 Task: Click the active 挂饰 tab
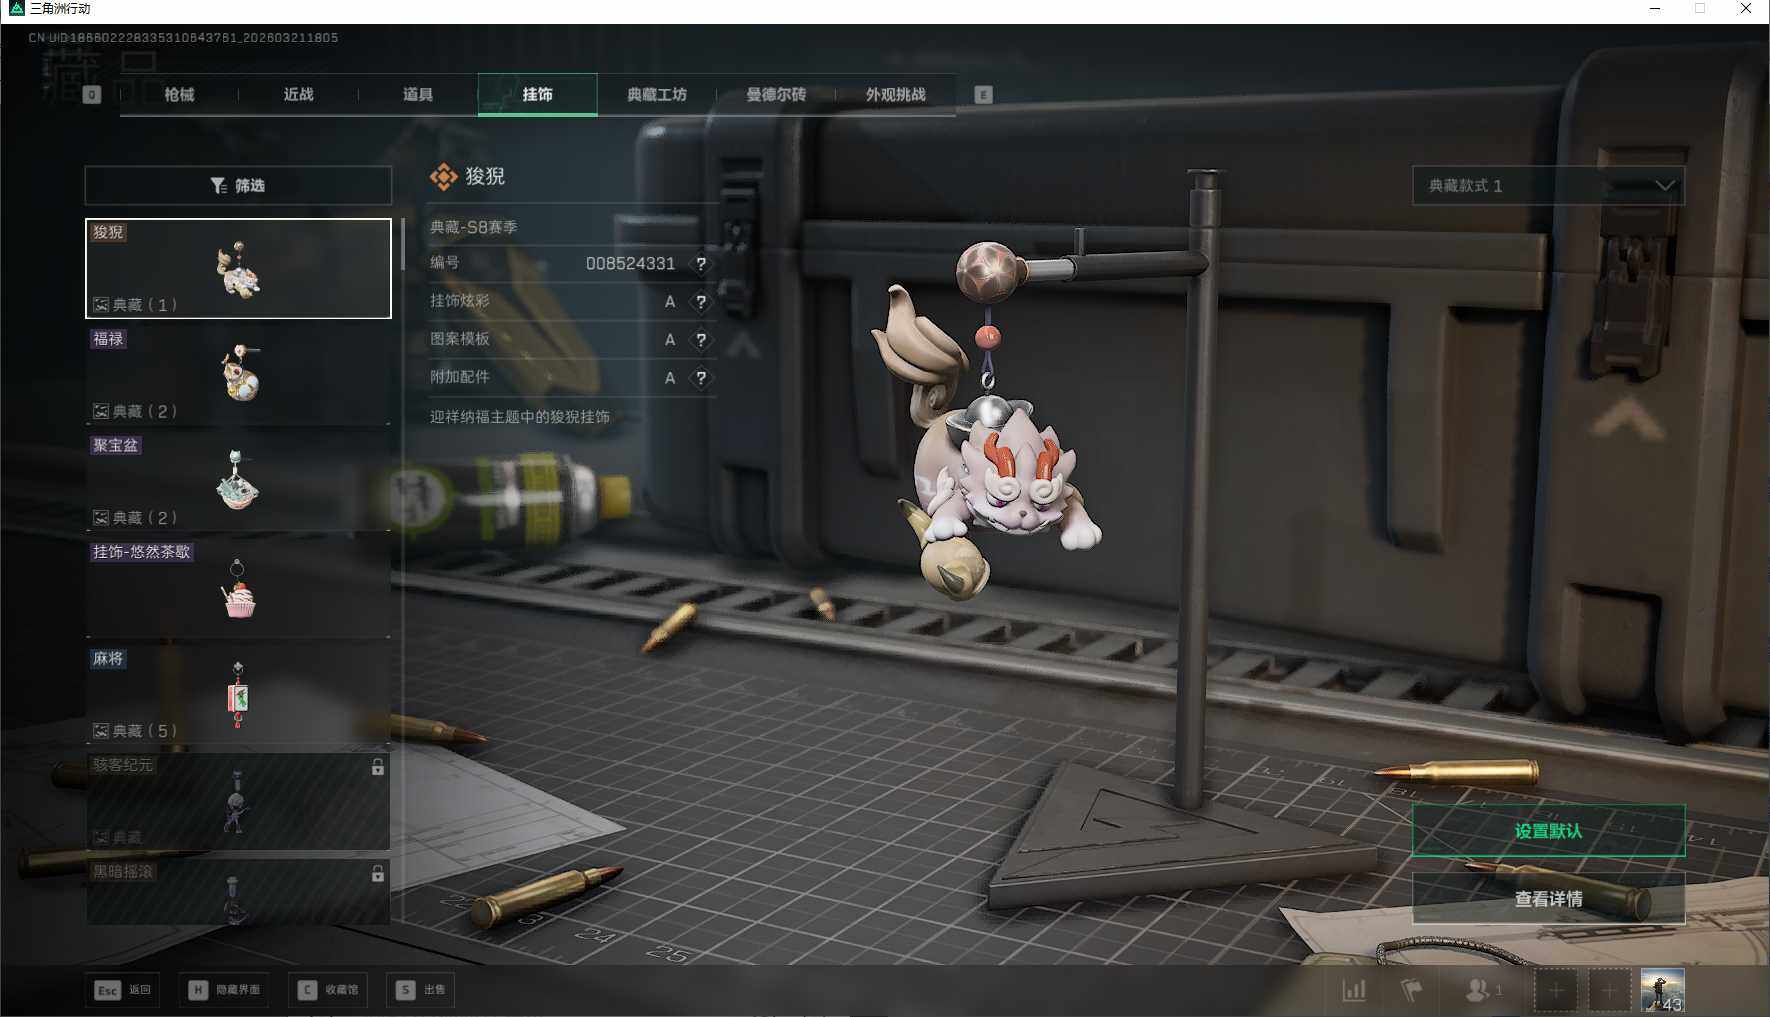pos(538,95)
